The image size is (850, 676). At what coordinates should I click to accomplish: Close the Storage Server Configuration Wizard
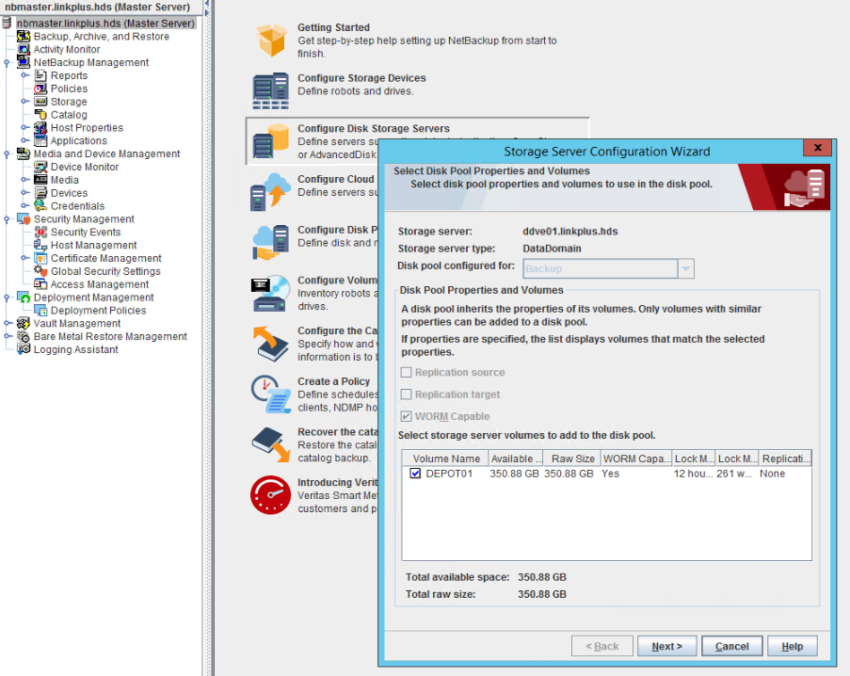818,148
